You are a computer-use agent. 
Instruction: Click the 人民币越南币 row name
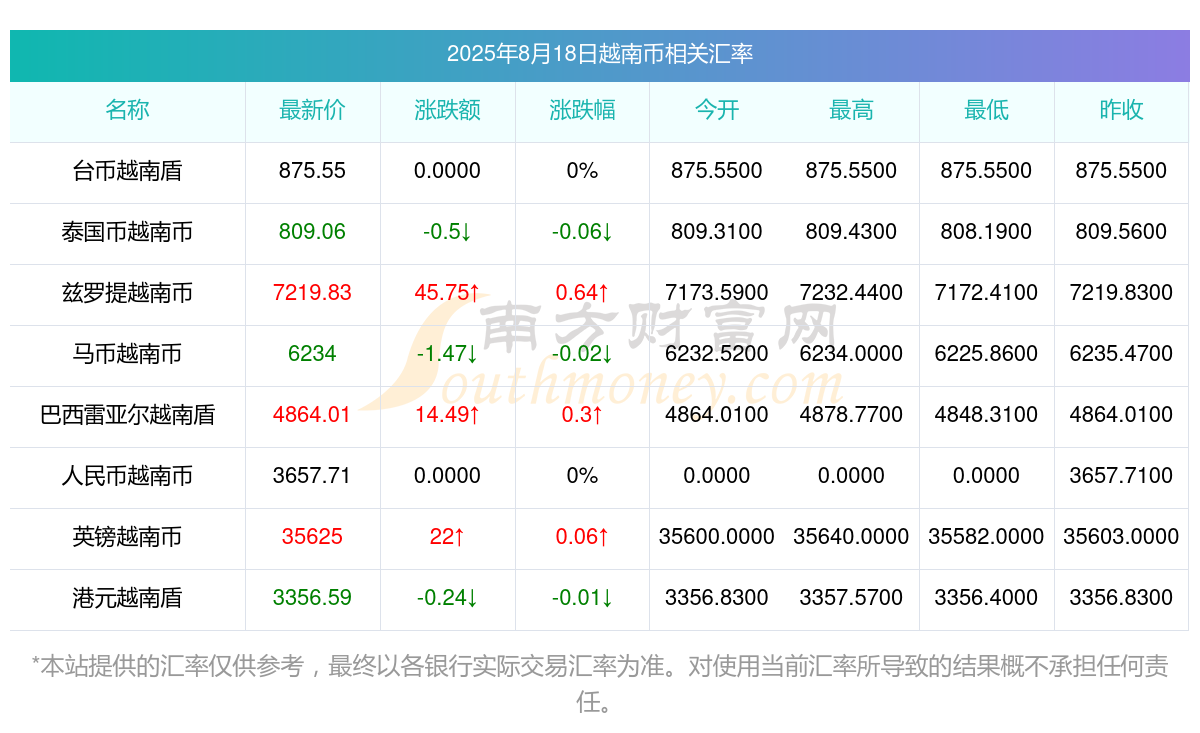pyautogui.click(x=127, y=476)
